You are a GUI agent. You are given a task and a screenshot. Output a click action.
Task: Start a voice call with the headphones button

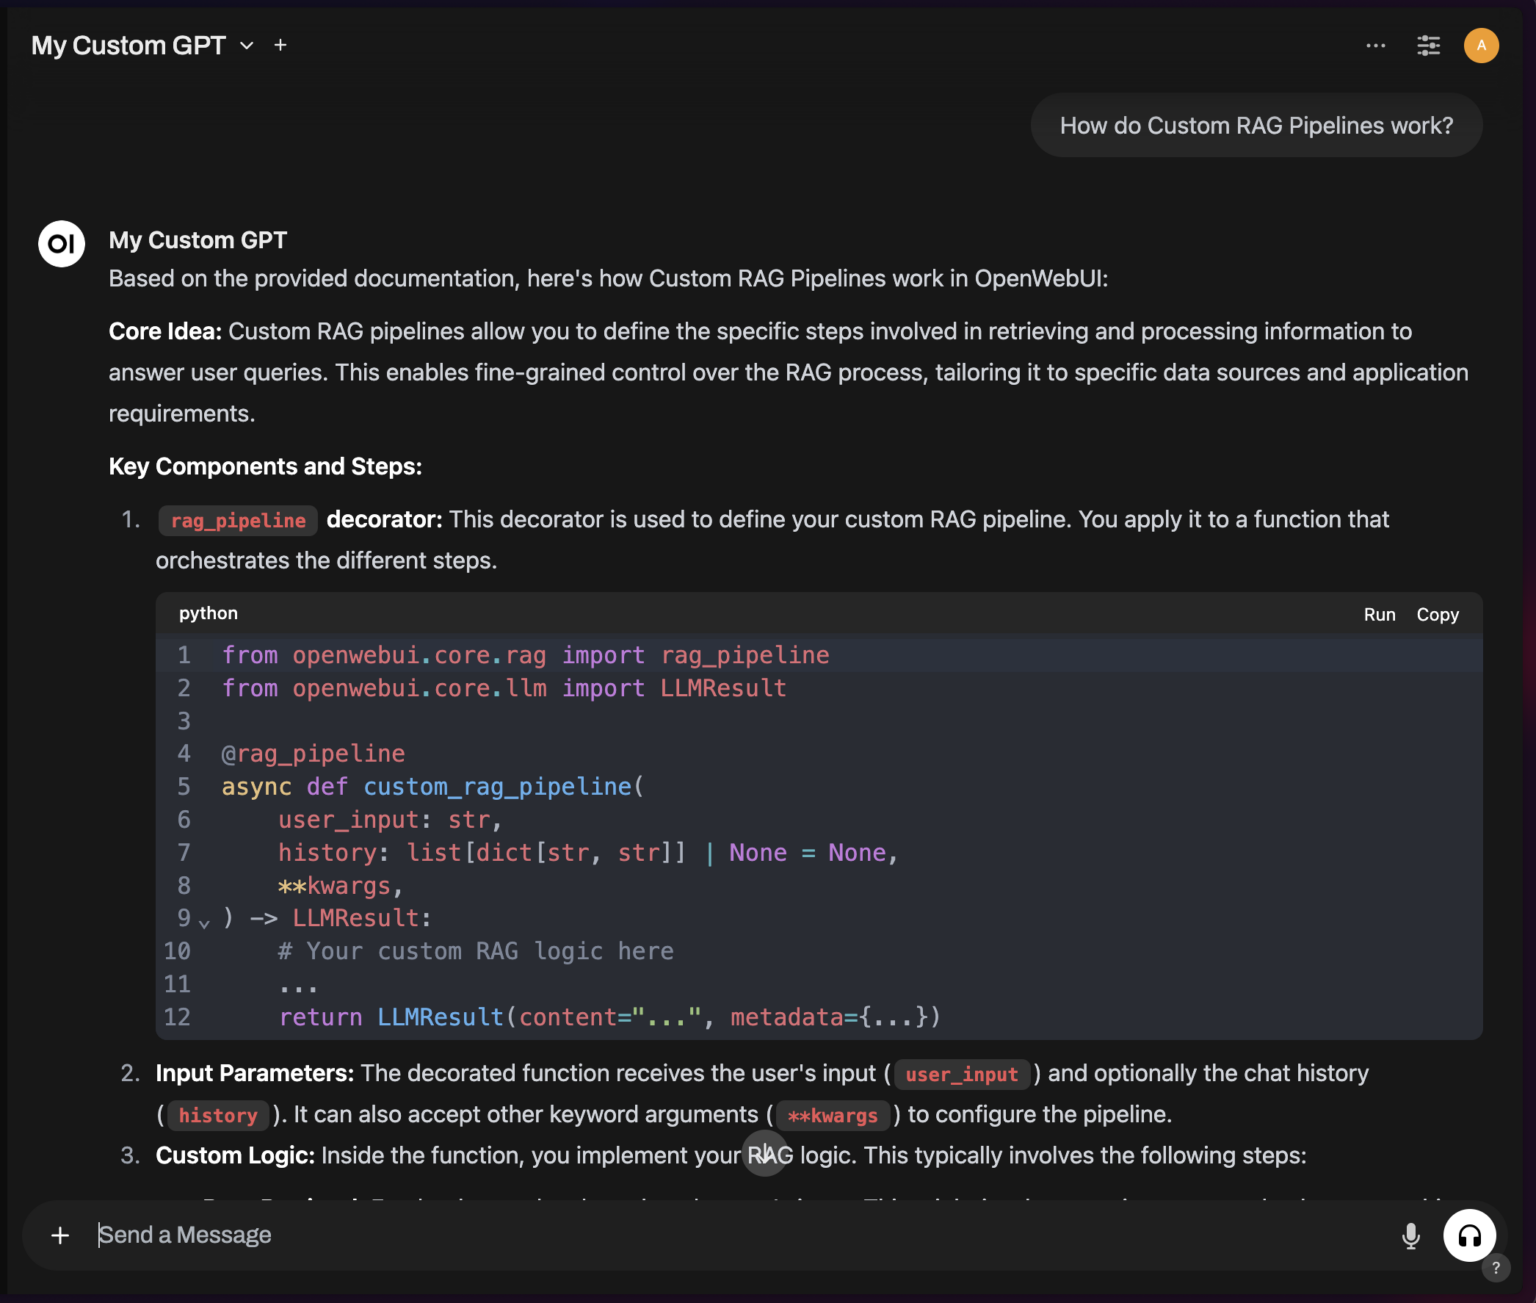coord(1469,1235)
